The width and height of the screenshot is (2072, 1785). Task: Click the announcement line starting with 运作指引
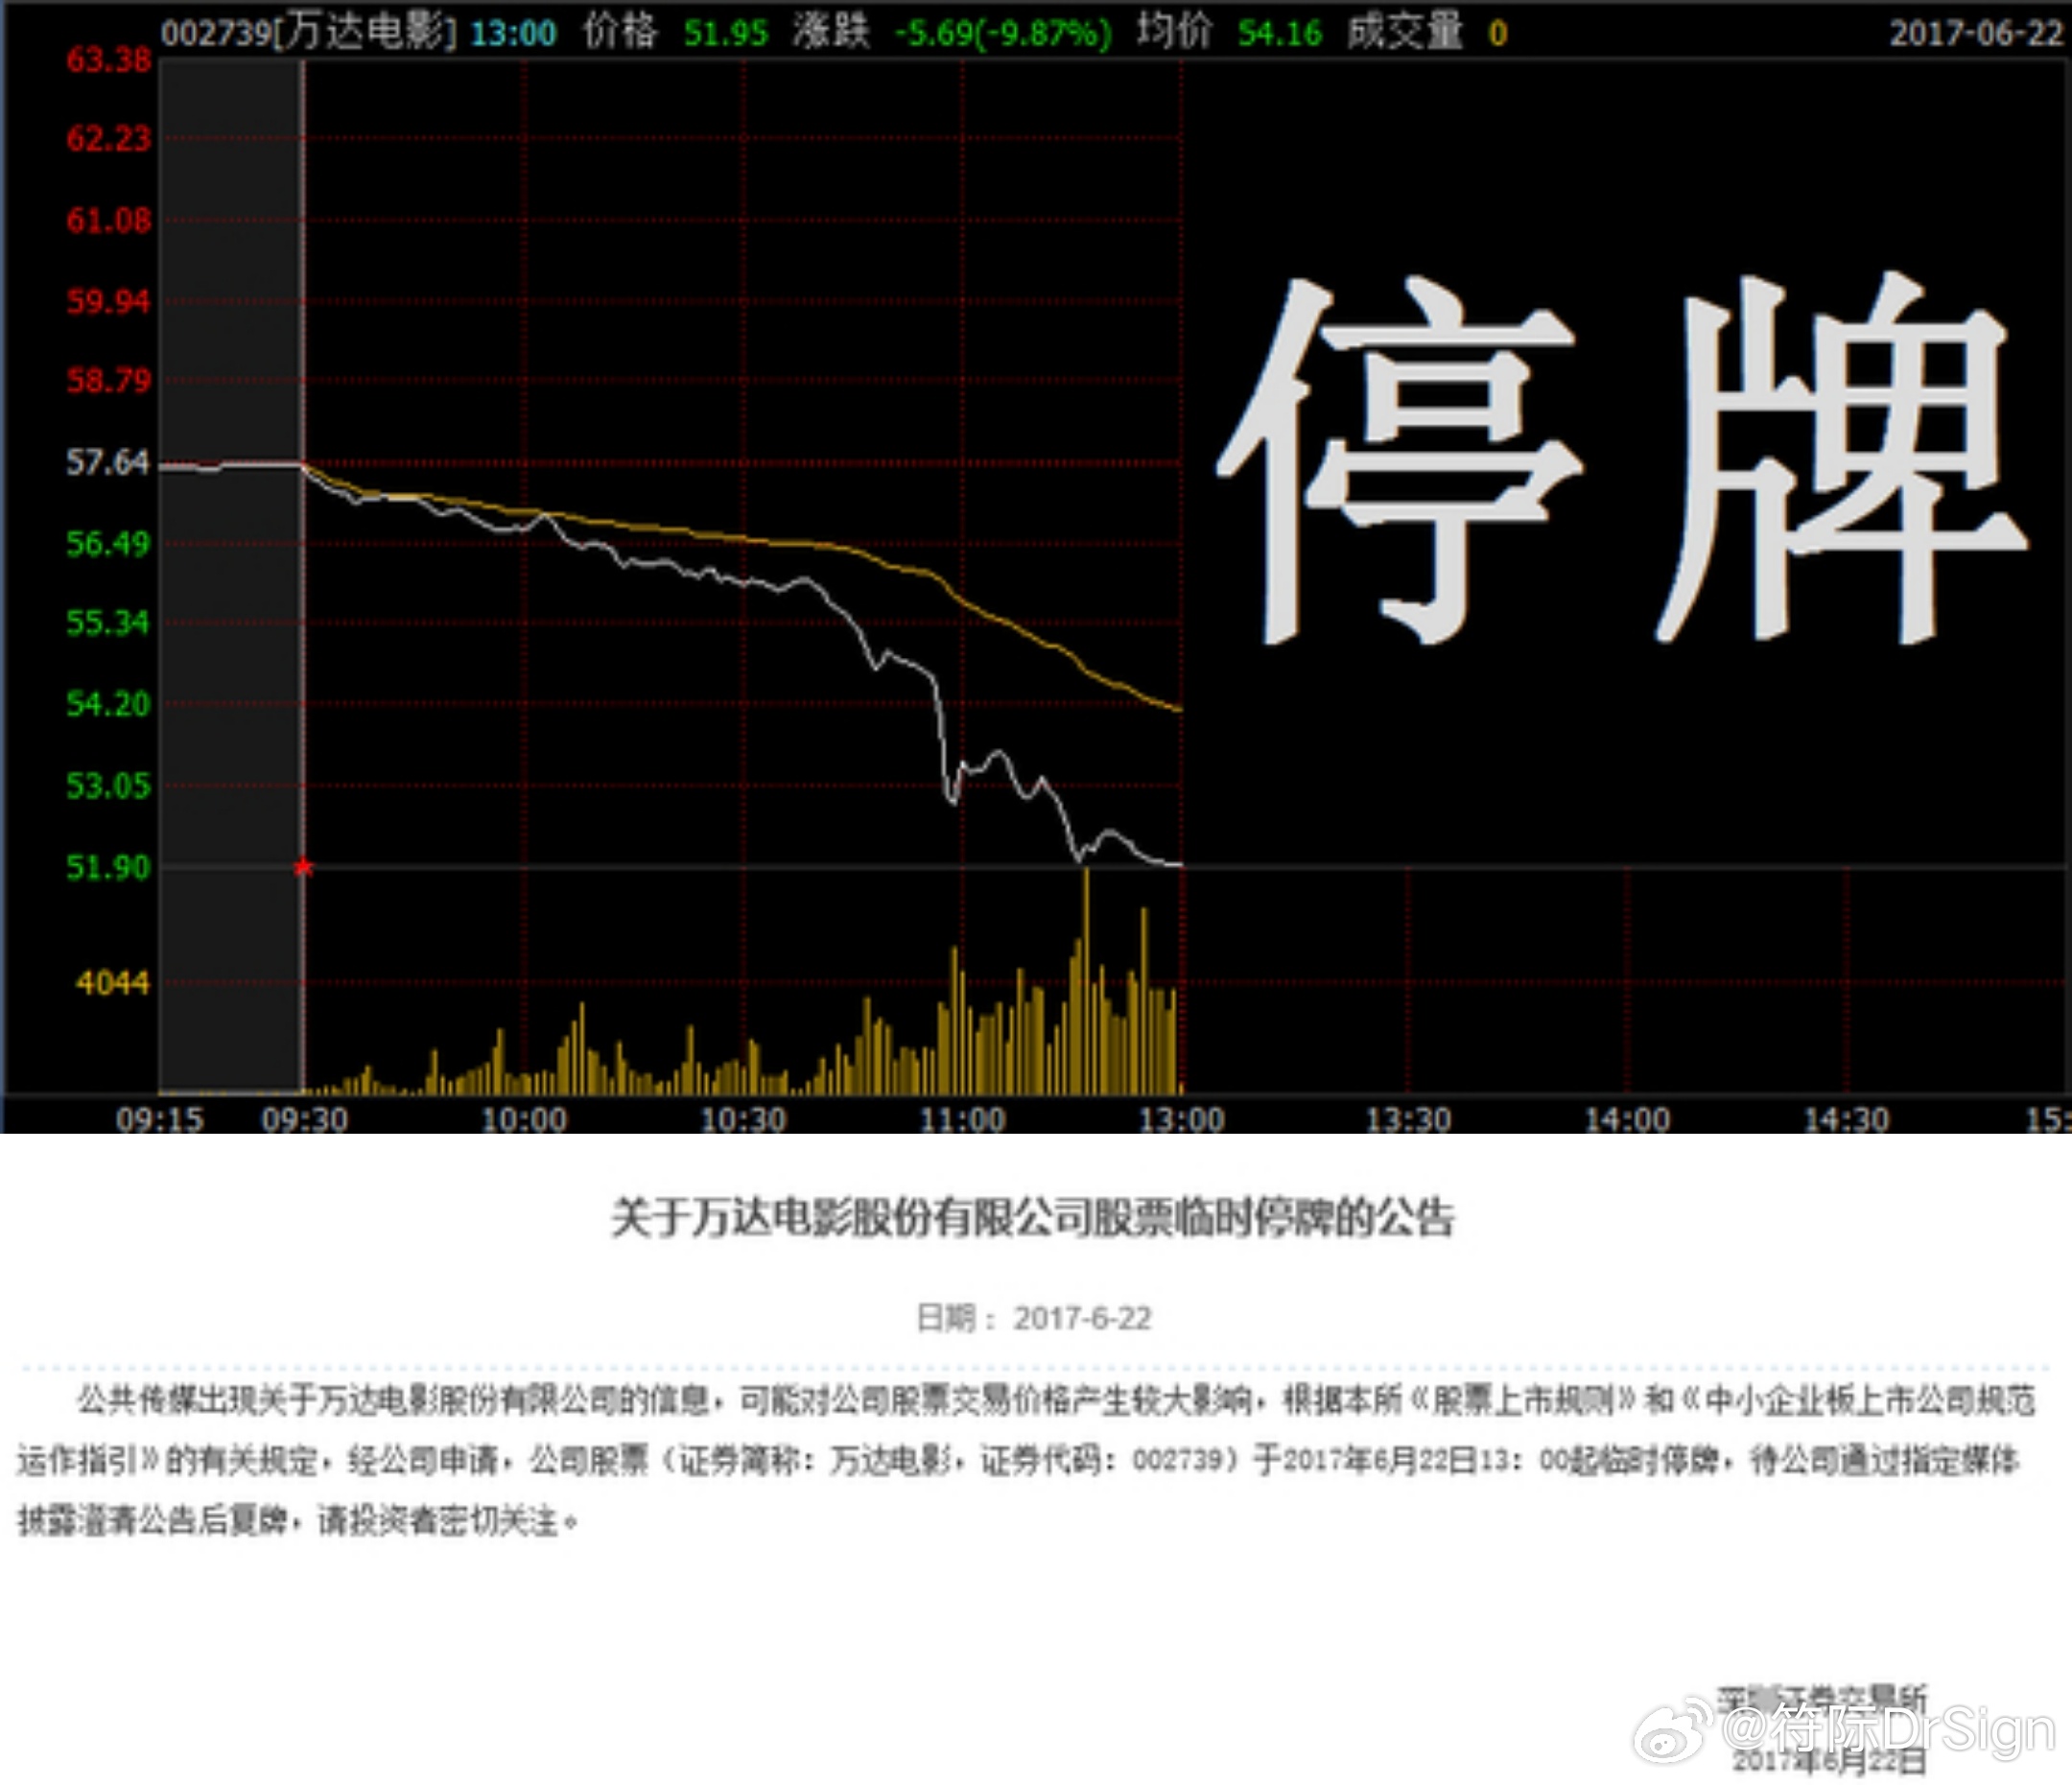pos(1019,1461)
